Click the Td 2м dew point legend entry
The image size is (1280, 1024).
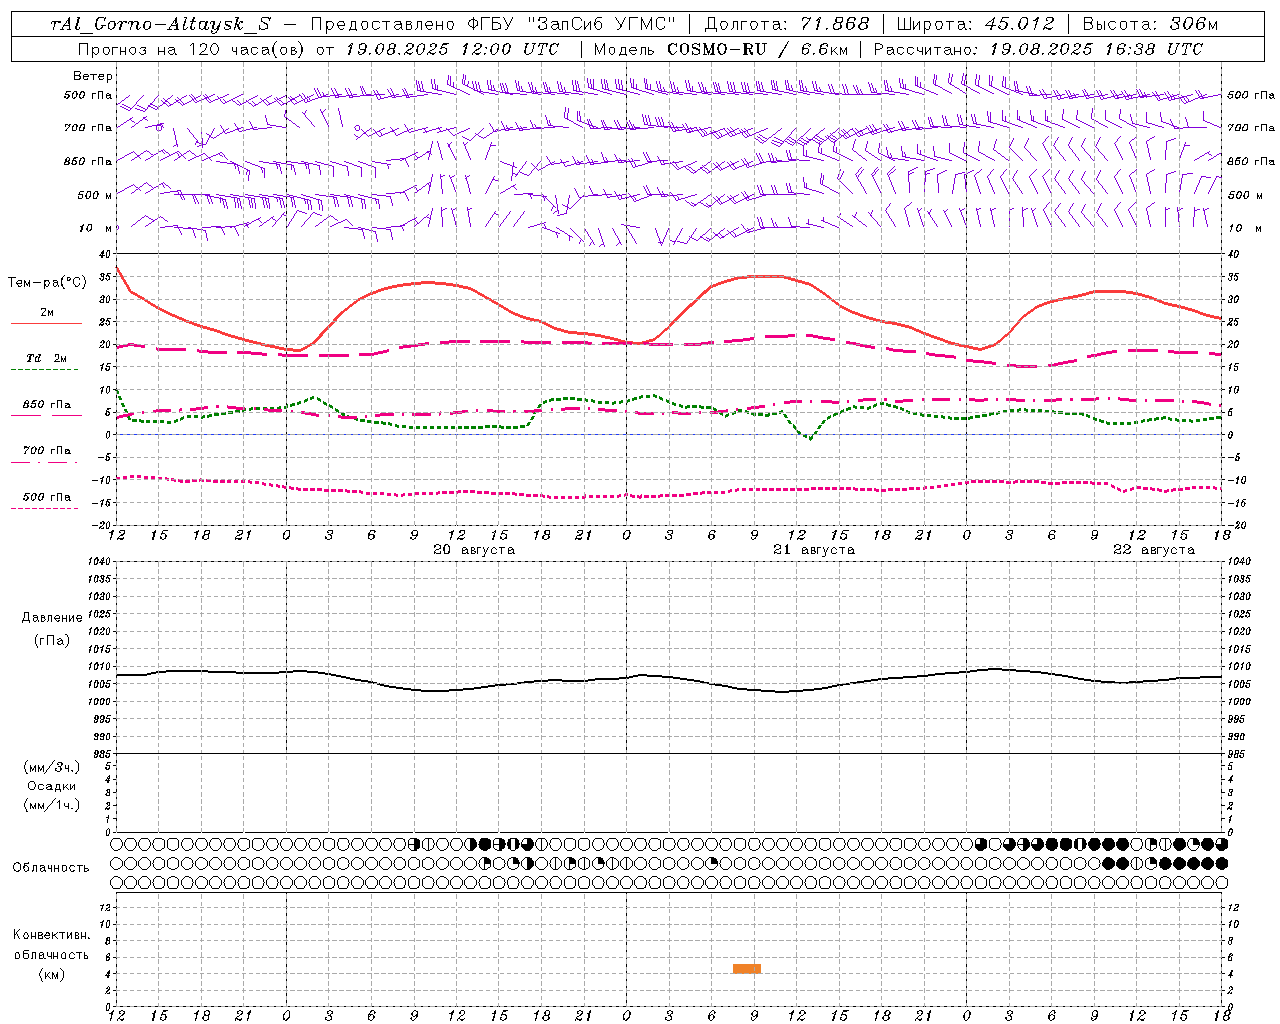(47, 358)
